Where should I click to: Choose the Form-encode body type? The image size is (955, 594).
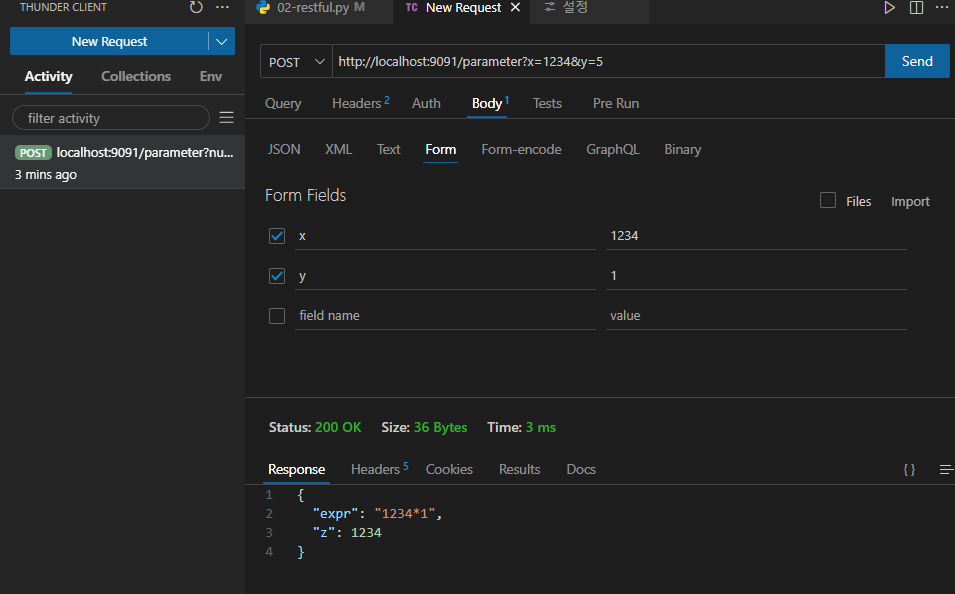(521, 149)
